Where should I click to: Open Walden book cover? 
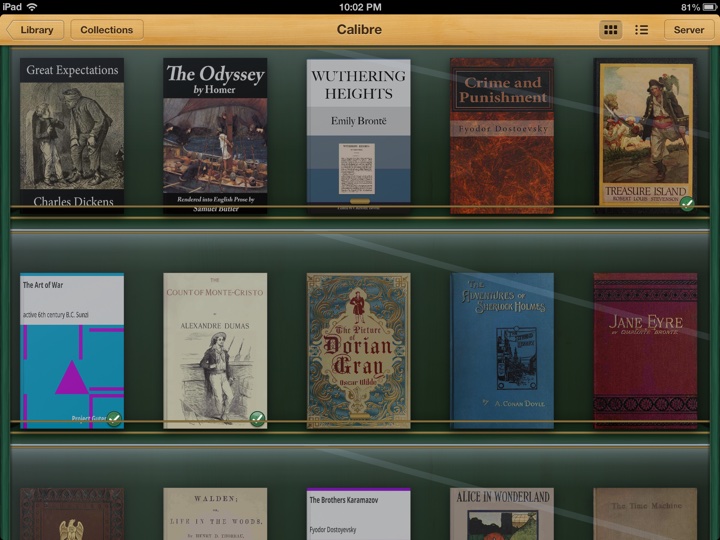tap(215, 514)
